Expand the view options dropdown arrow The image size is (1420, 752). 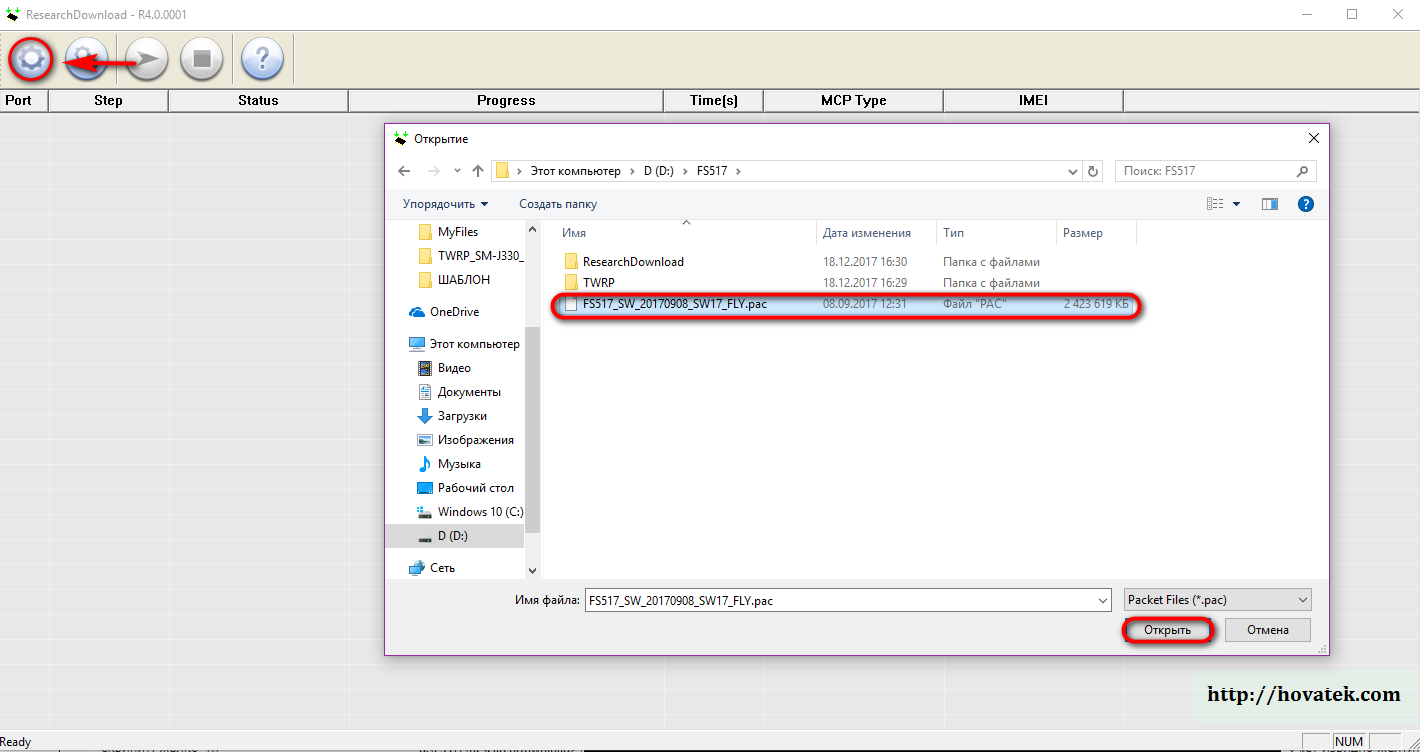coord(1236,204)
